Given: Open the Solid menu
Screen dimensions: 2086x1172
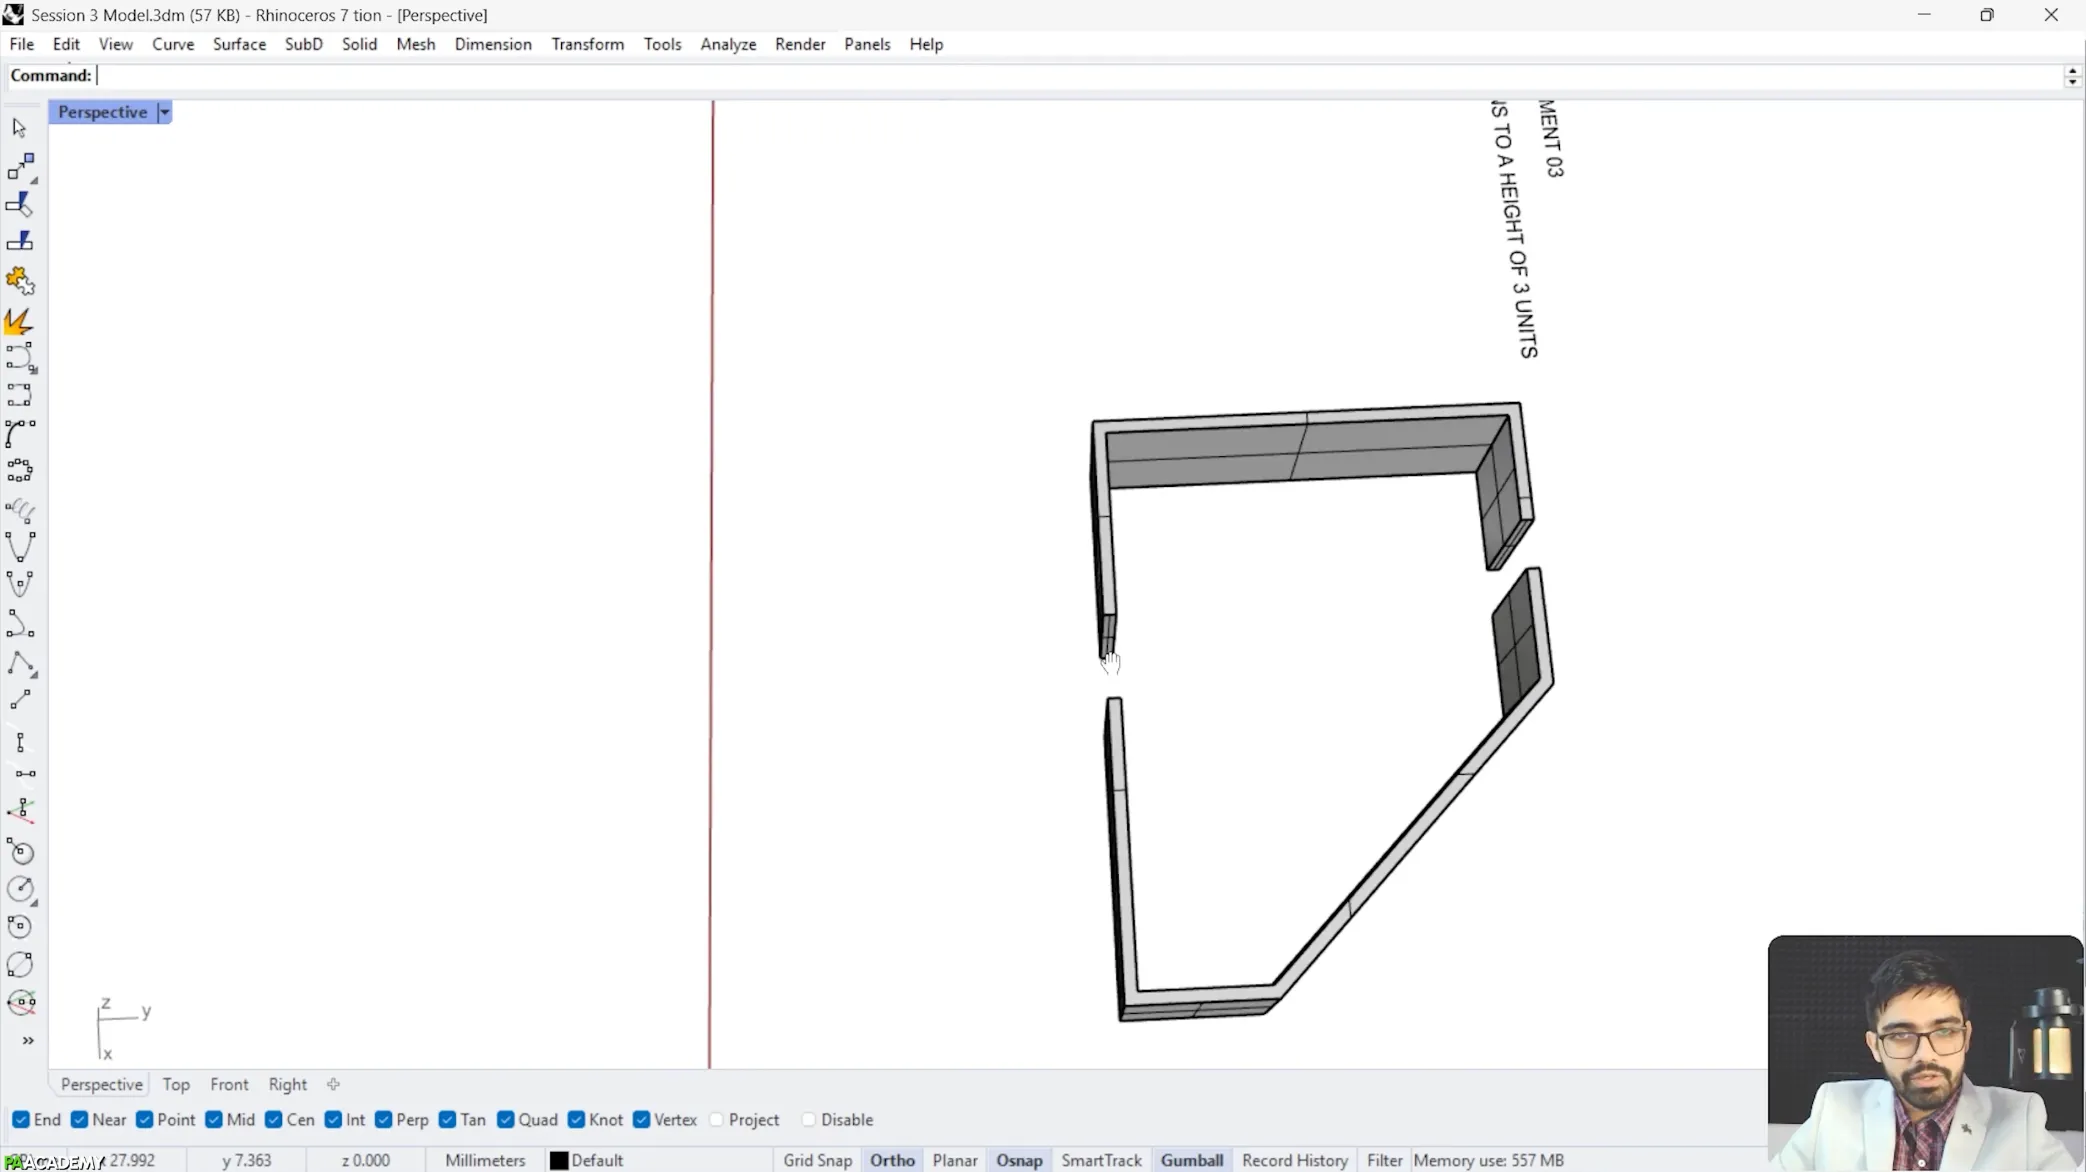Looking at the screenshot, I should pos(359,44).
